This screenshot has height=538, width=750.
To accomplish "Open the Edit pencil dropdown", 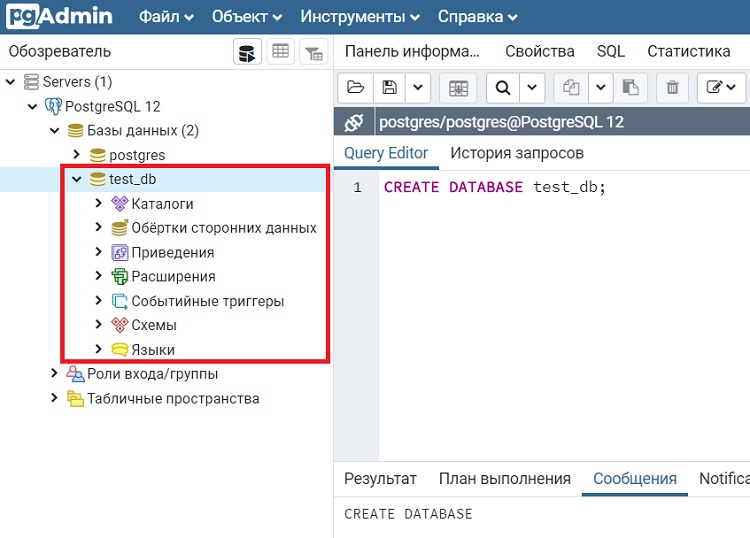I will pos(722,88).
